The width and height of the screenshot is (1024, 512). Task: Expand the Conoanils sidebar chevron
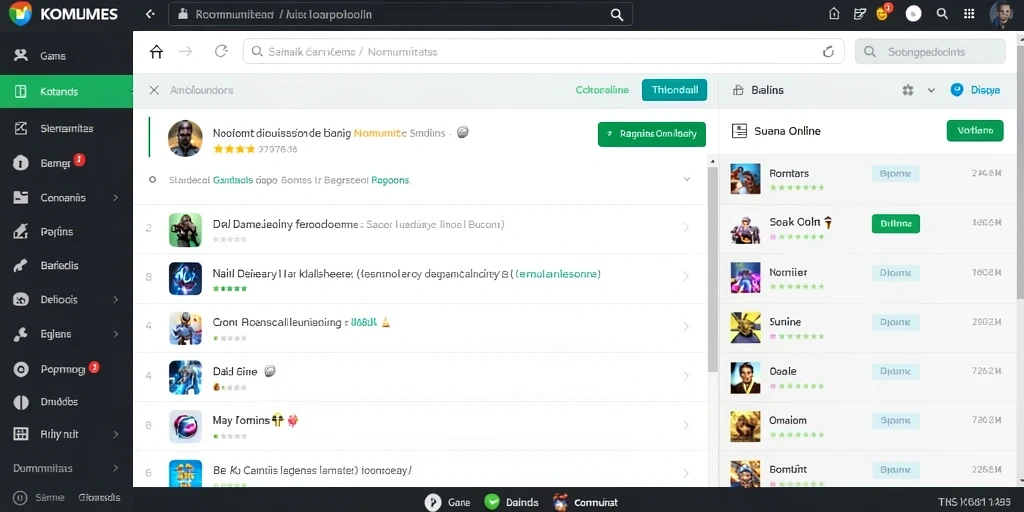click(116, 197)
